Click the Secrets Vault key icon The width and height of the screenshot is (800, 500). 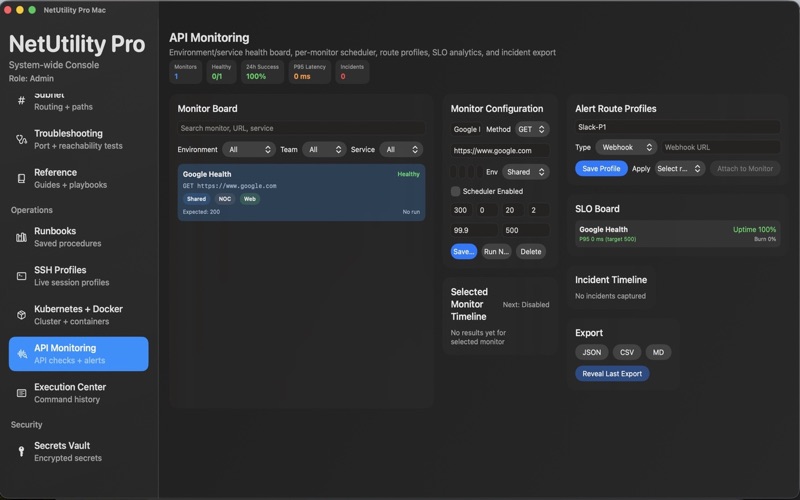coord(21,451)
